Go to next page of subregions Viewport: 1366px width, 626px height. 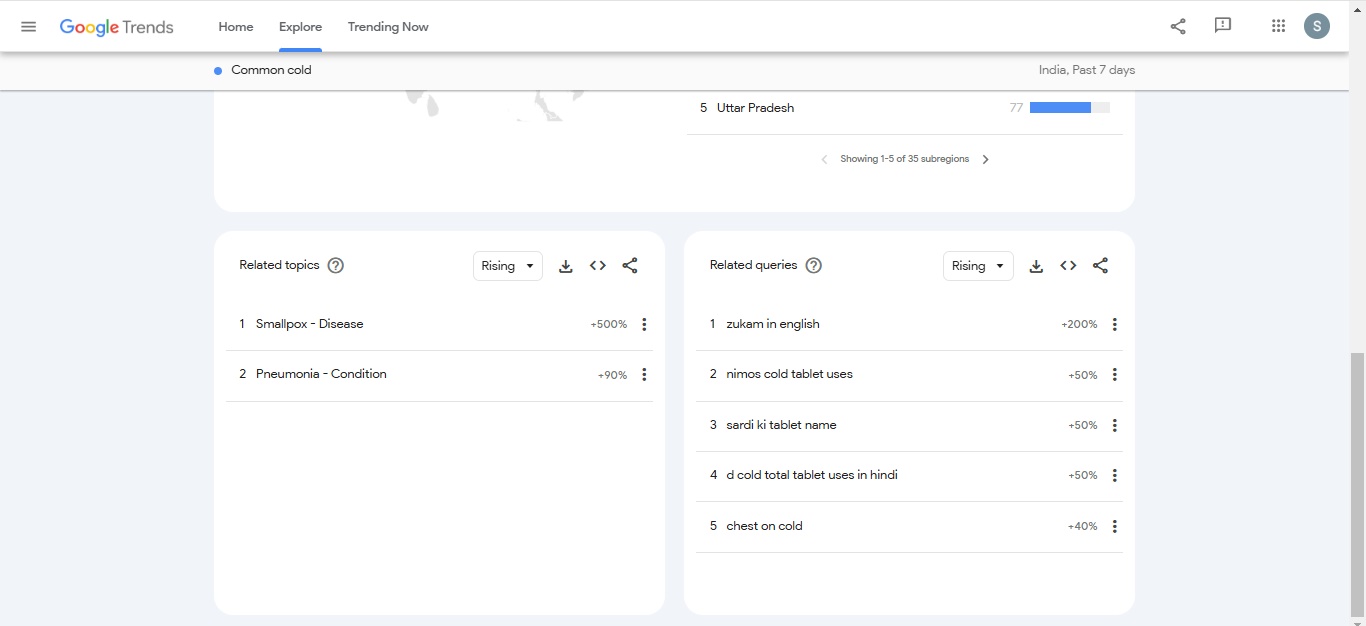985,160
